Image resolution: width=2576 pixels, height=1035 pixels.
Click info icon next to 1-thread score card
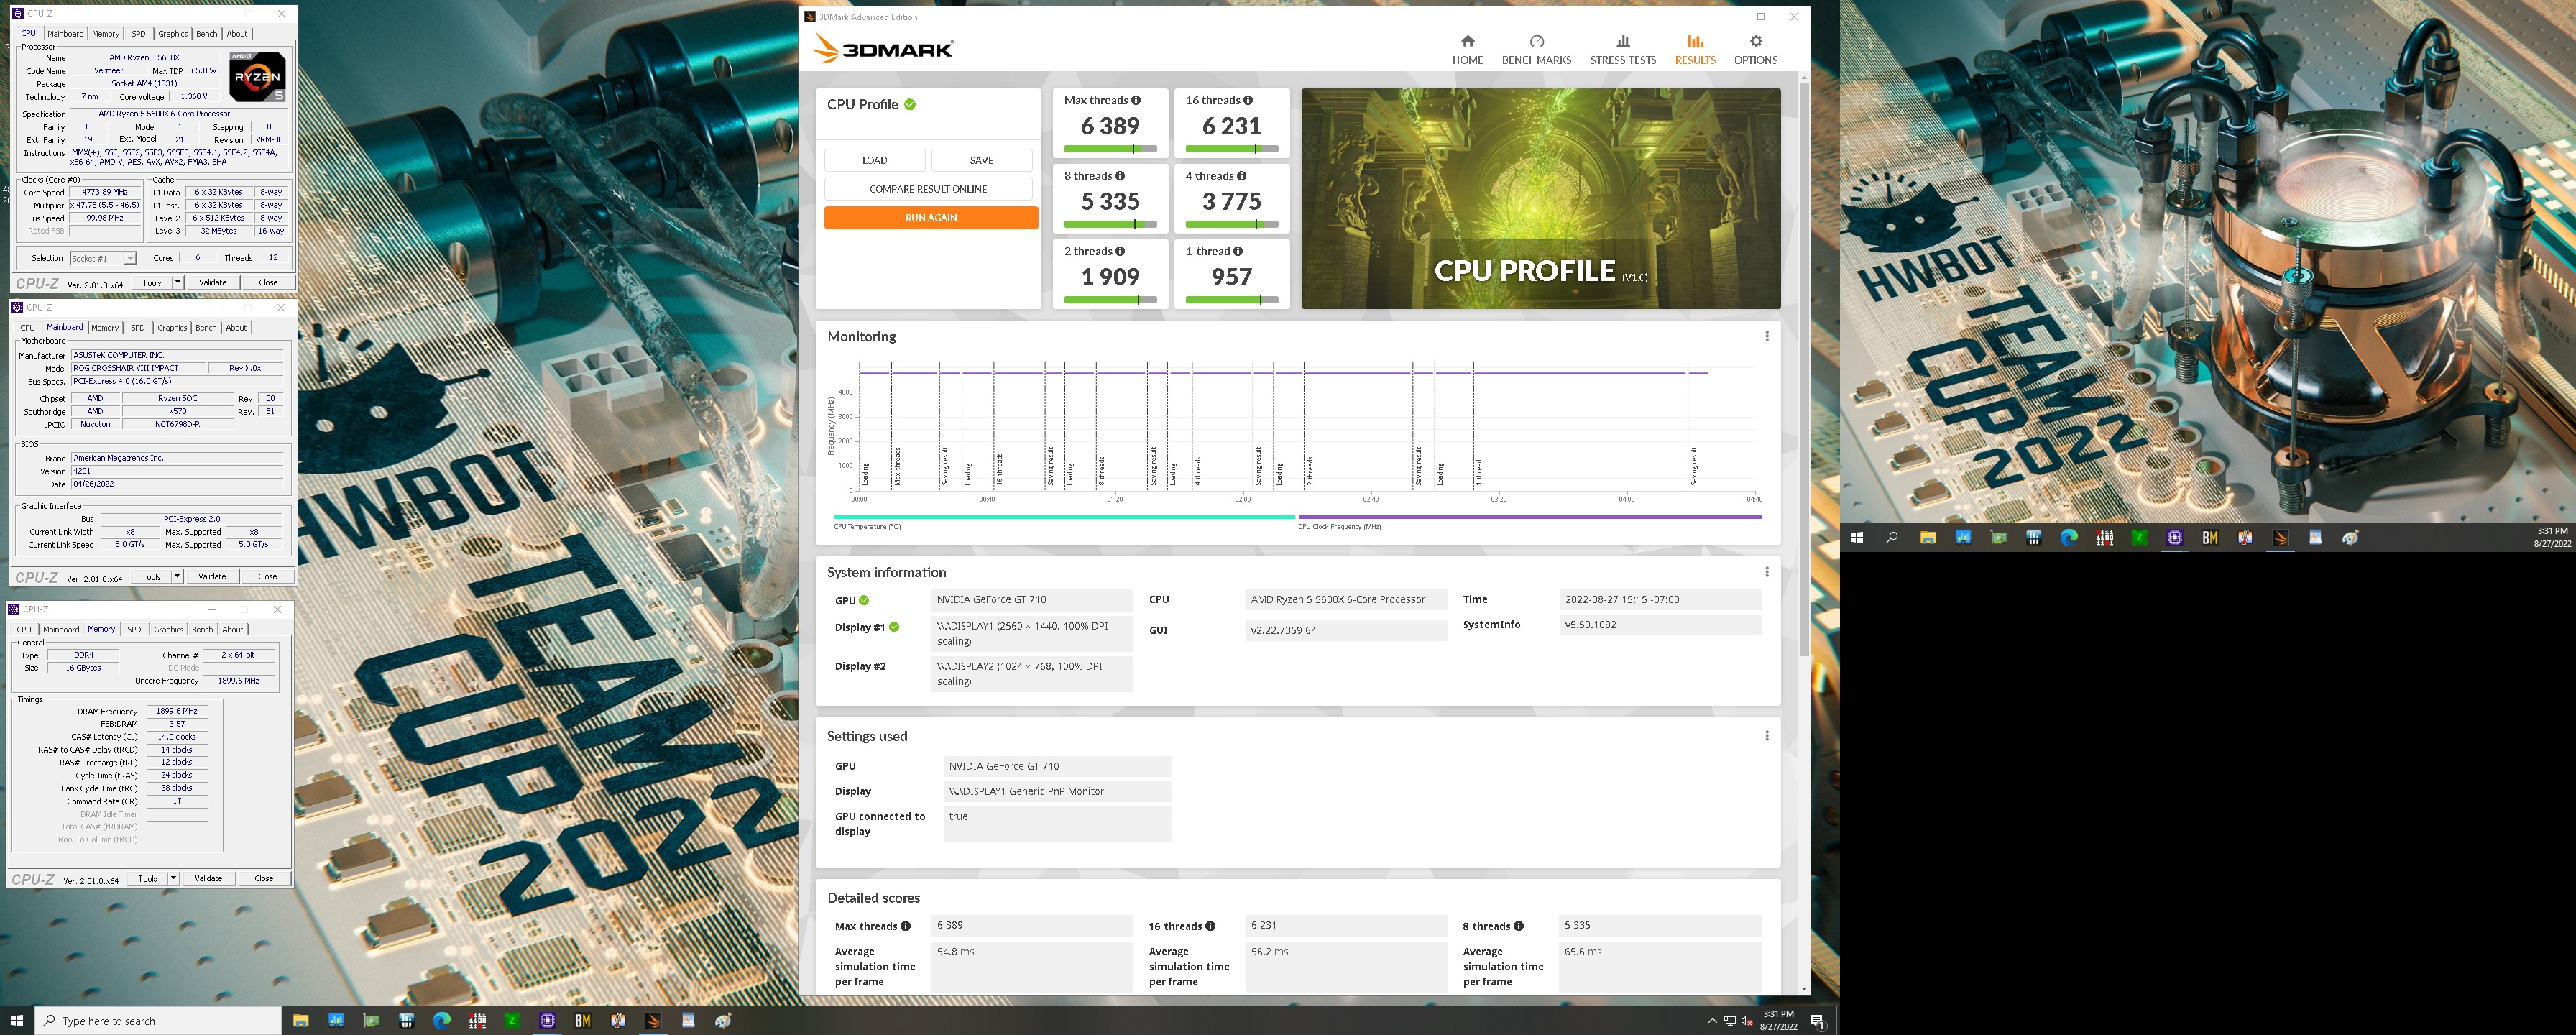click(1238, 251)
